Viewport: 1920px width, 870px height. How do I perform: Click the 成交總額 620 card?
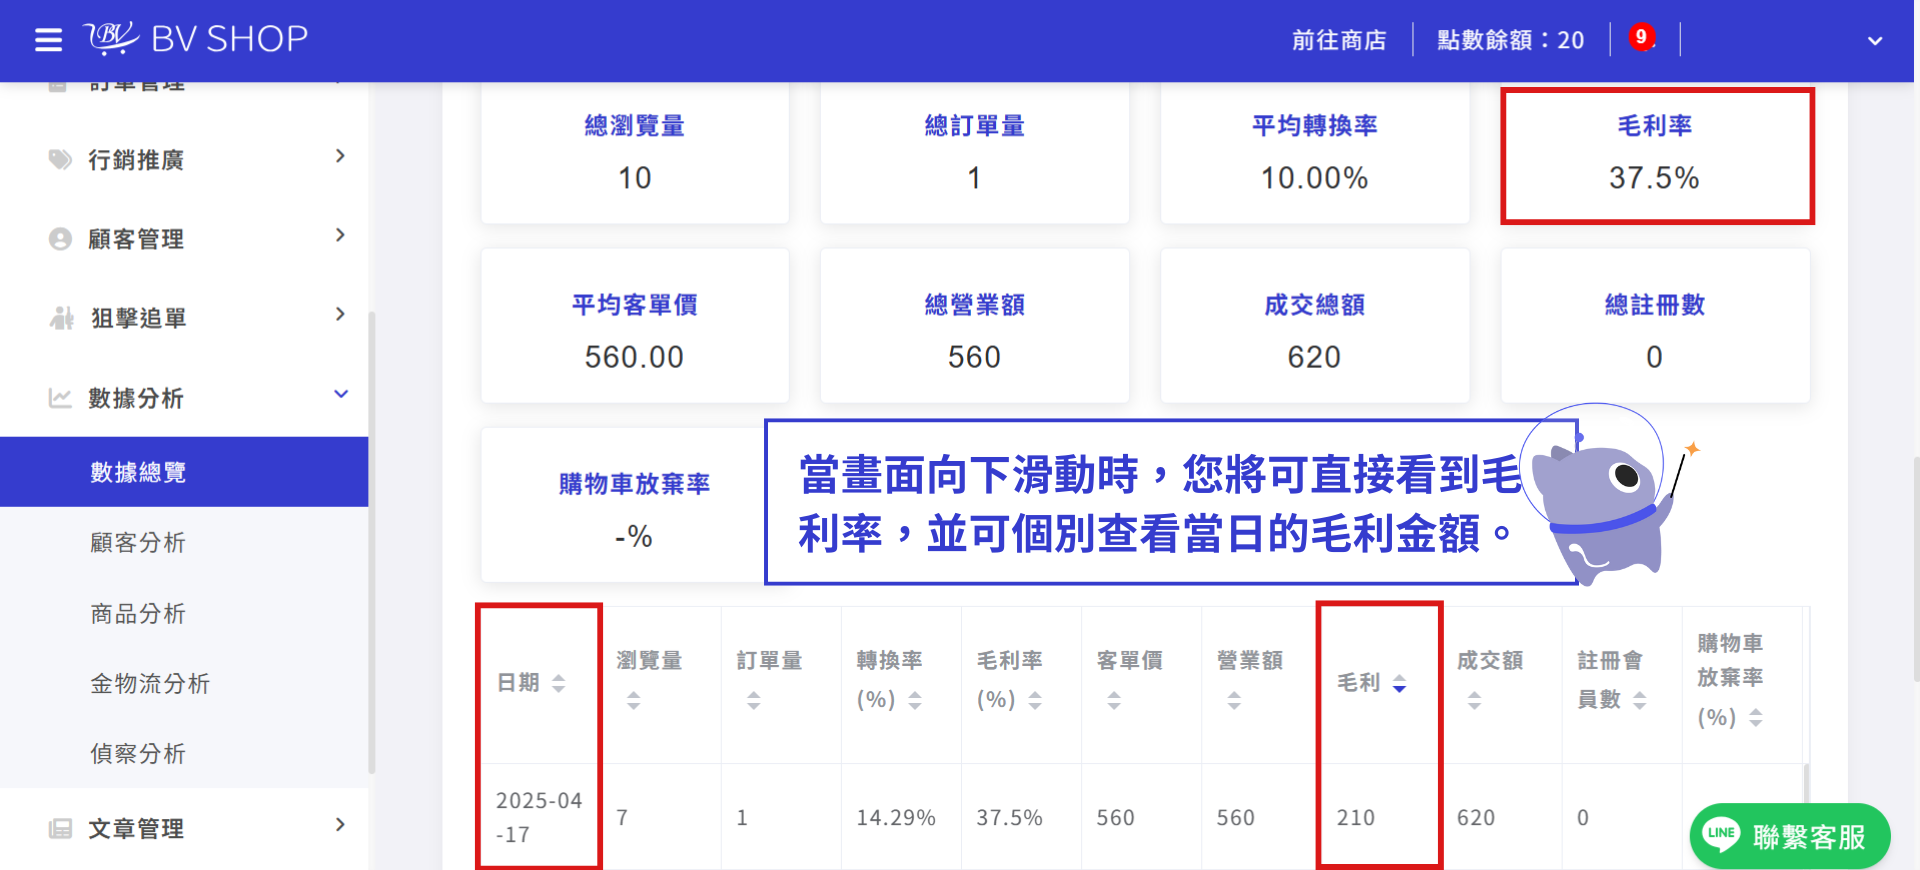[1315, 326]
